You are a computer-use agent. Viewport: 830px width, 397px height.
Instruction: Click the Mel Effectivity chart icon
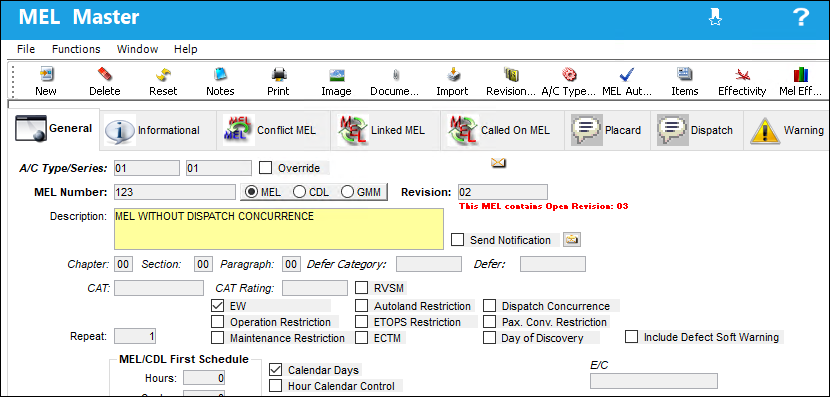tap(800, 74)
